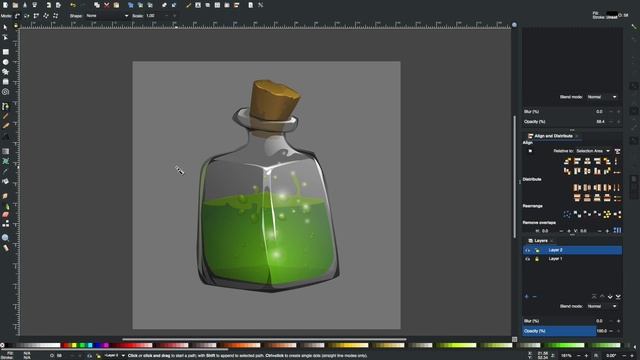The width and height of the screenshot is (640, 360).
Task: Click the Scale input field
Action: pyautogui.click(x=153, y=16)
